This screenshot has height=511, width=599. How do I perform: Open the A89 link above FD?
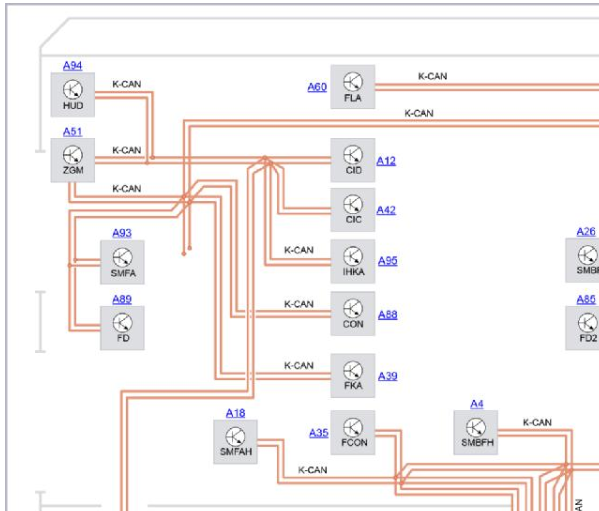coord(122,299)
